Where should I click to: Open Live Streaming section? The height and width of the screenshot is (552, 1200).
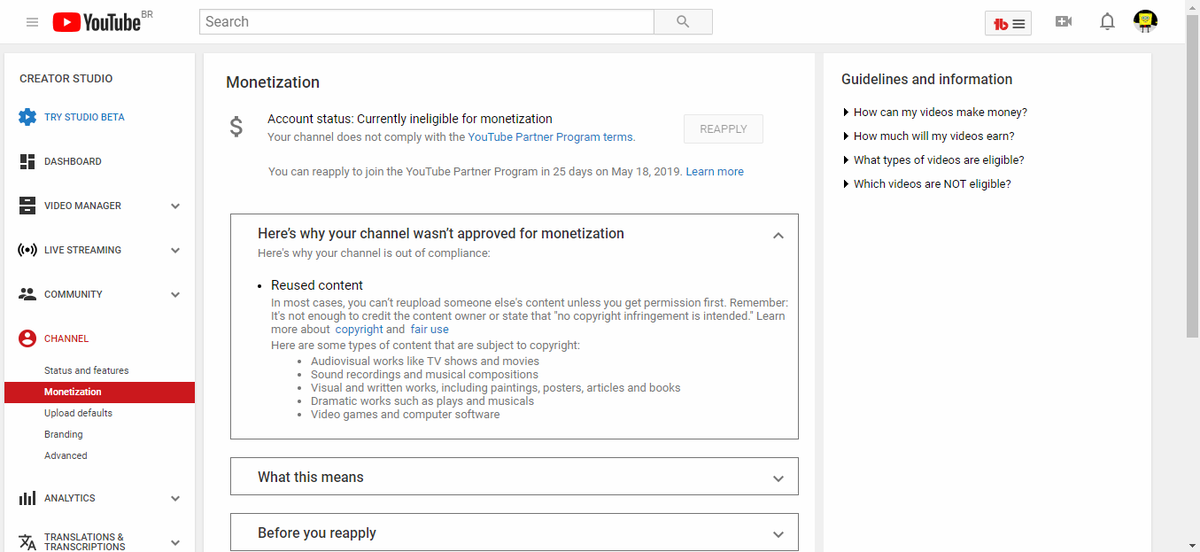click(83, 250)
